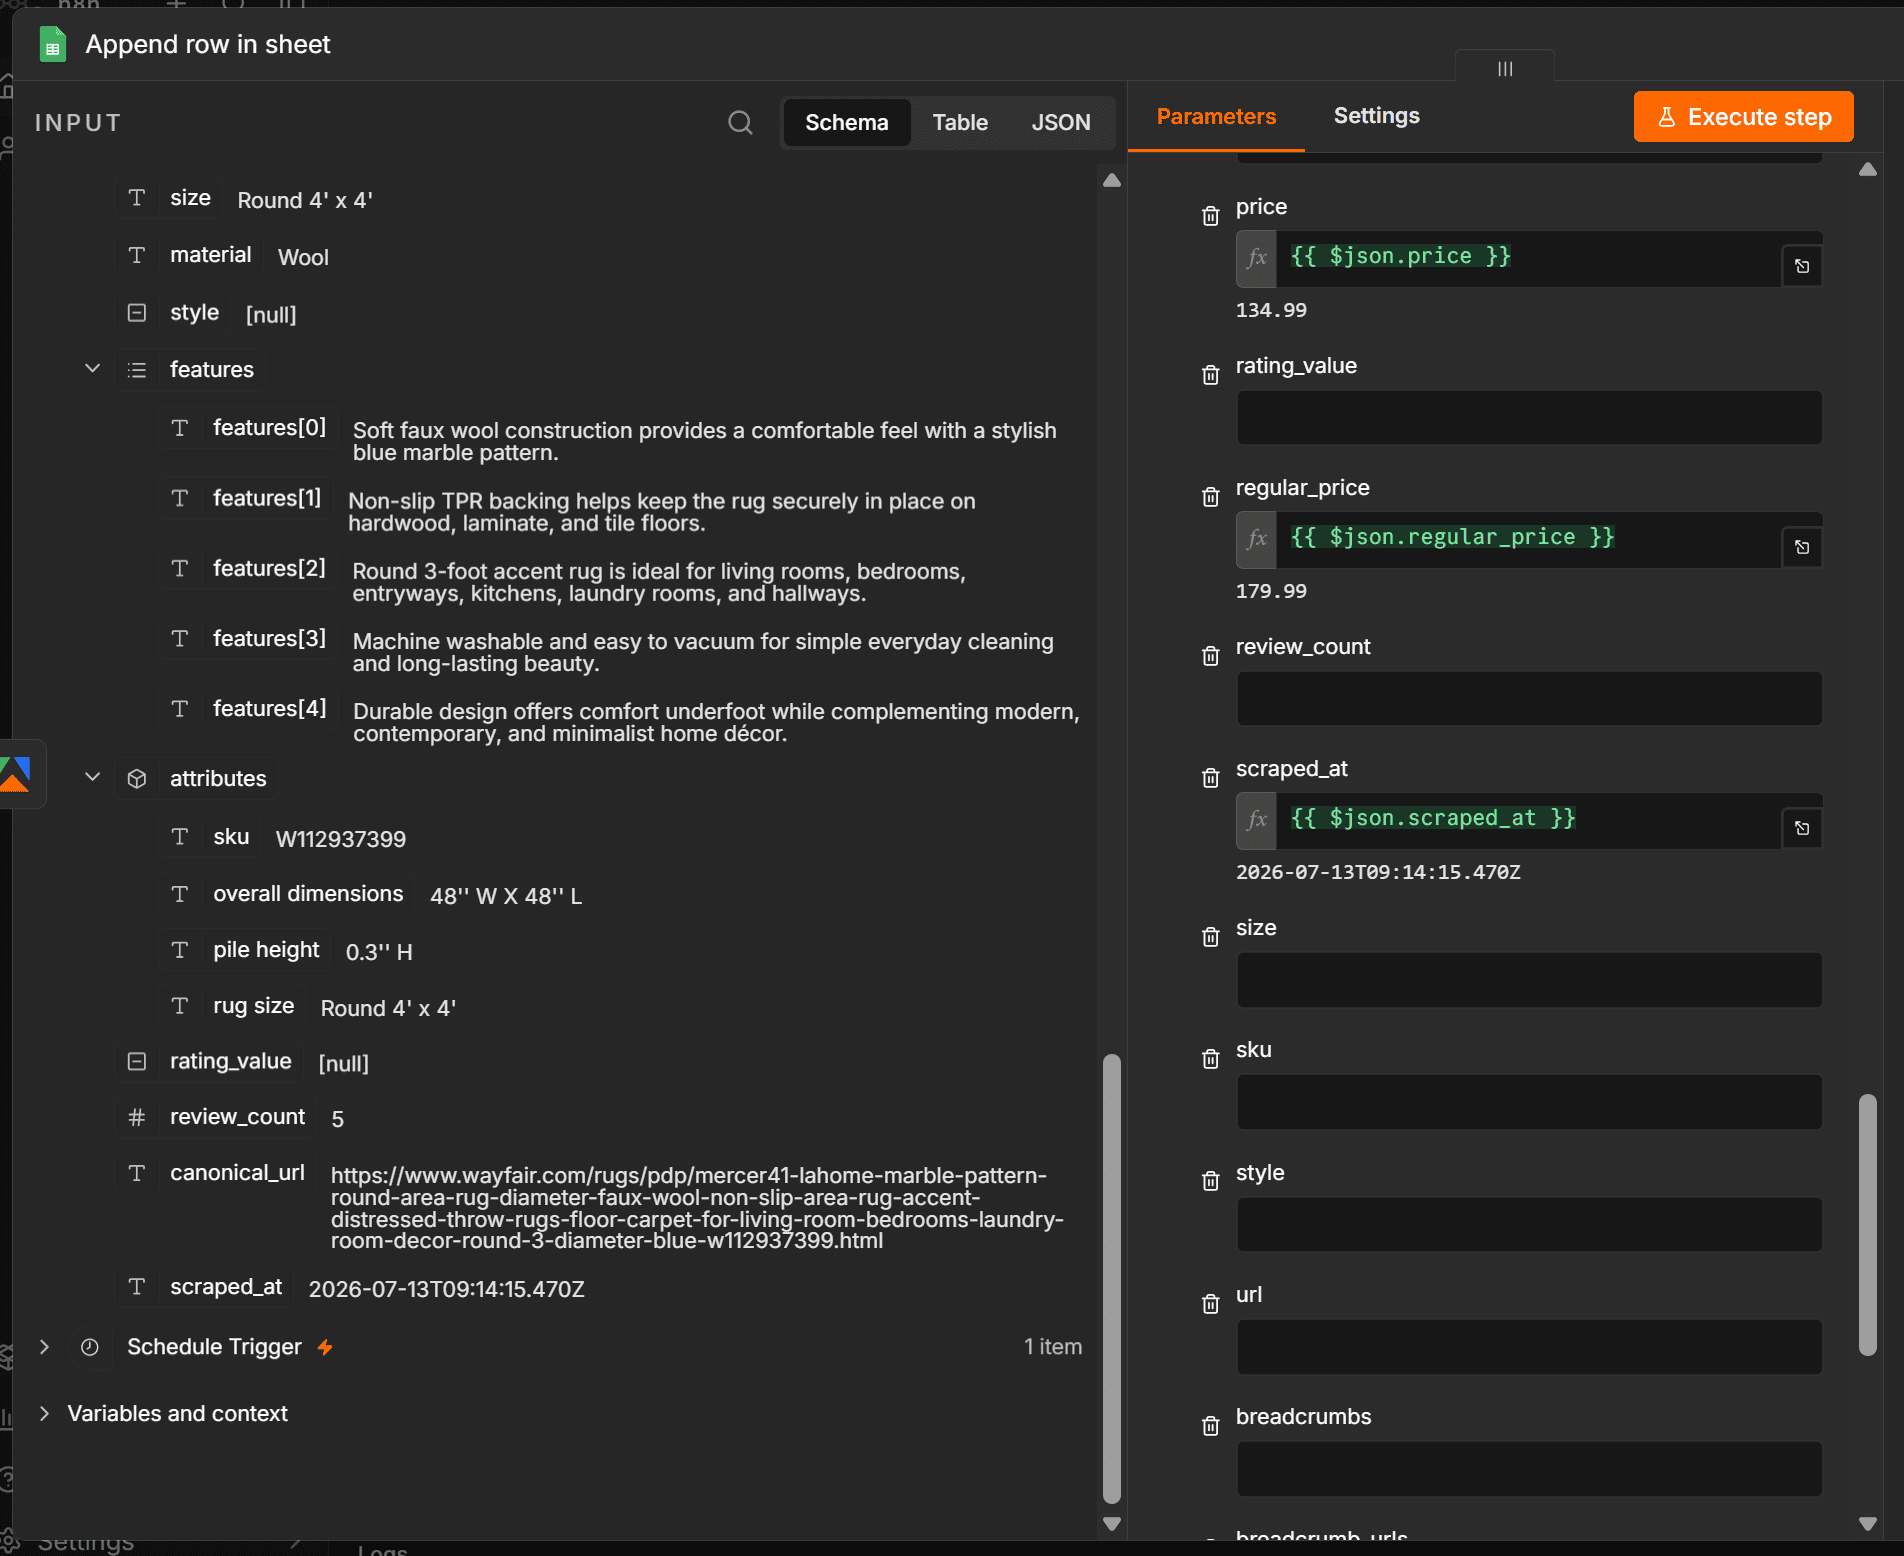
Task: Open the expression editor for the price field
Action: pyautogui.click(x=1802, y=266)
